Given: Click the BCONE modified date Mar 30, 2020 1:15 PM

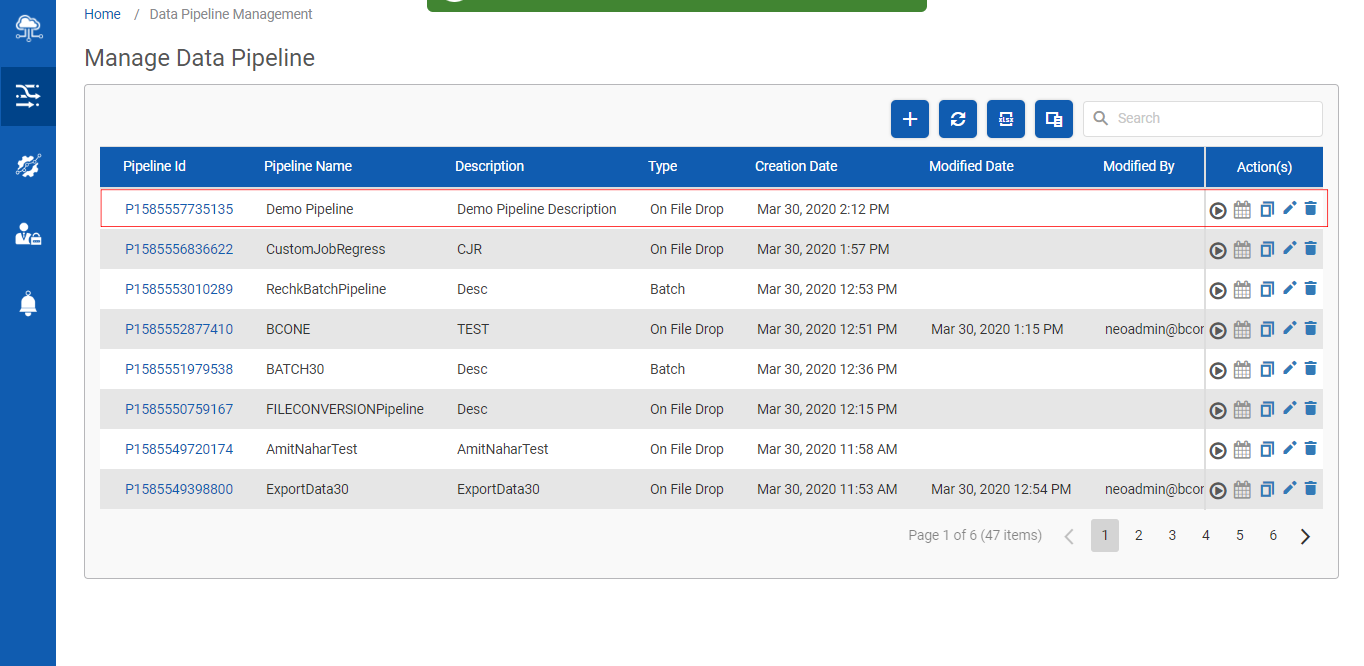Looking at the screenshot, I should click(997, 329).
